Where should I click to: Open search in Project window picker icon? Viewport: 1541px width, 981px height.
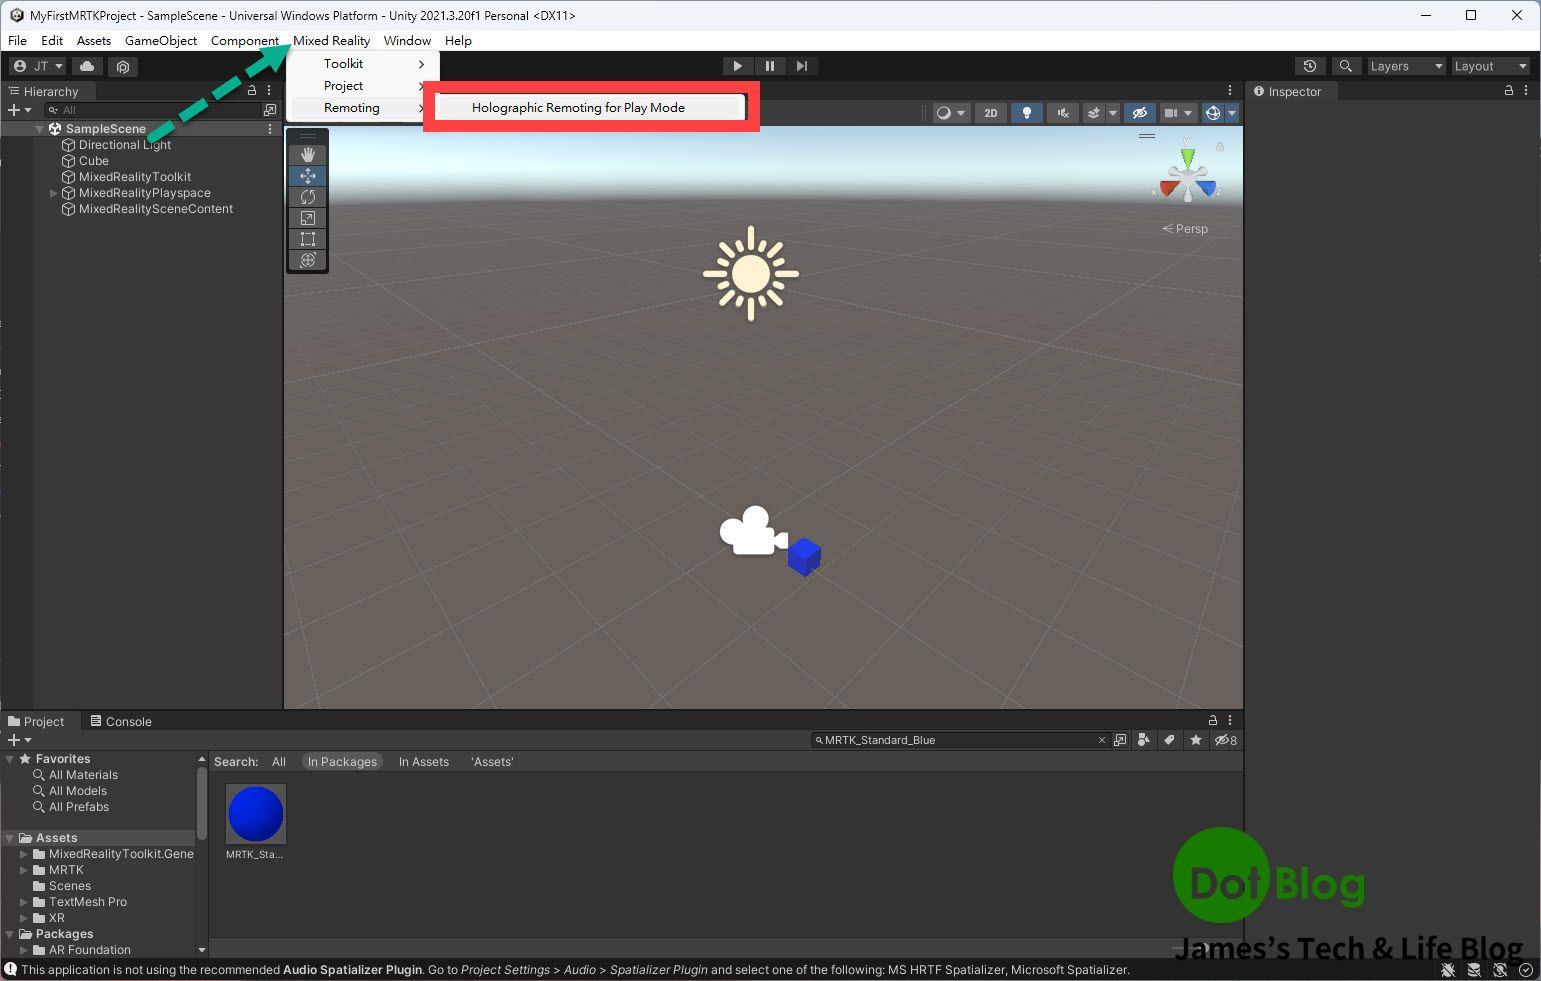(1120, 740)
